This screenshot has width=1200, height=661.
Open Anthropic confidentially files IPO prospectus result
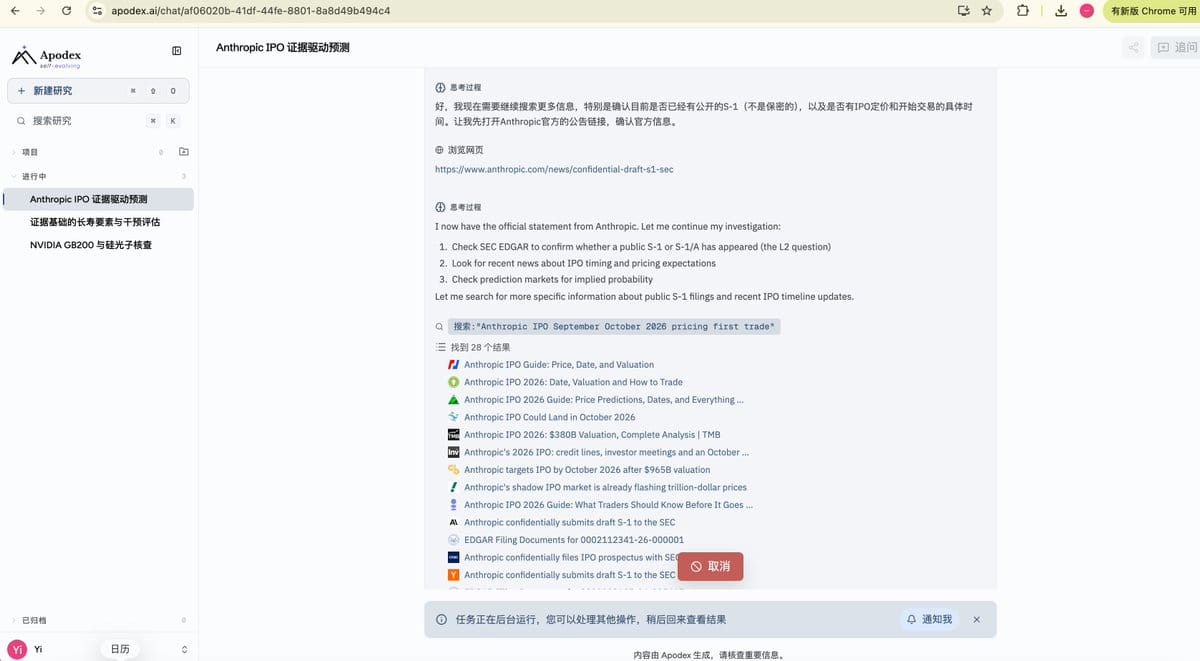pos(571,557)
